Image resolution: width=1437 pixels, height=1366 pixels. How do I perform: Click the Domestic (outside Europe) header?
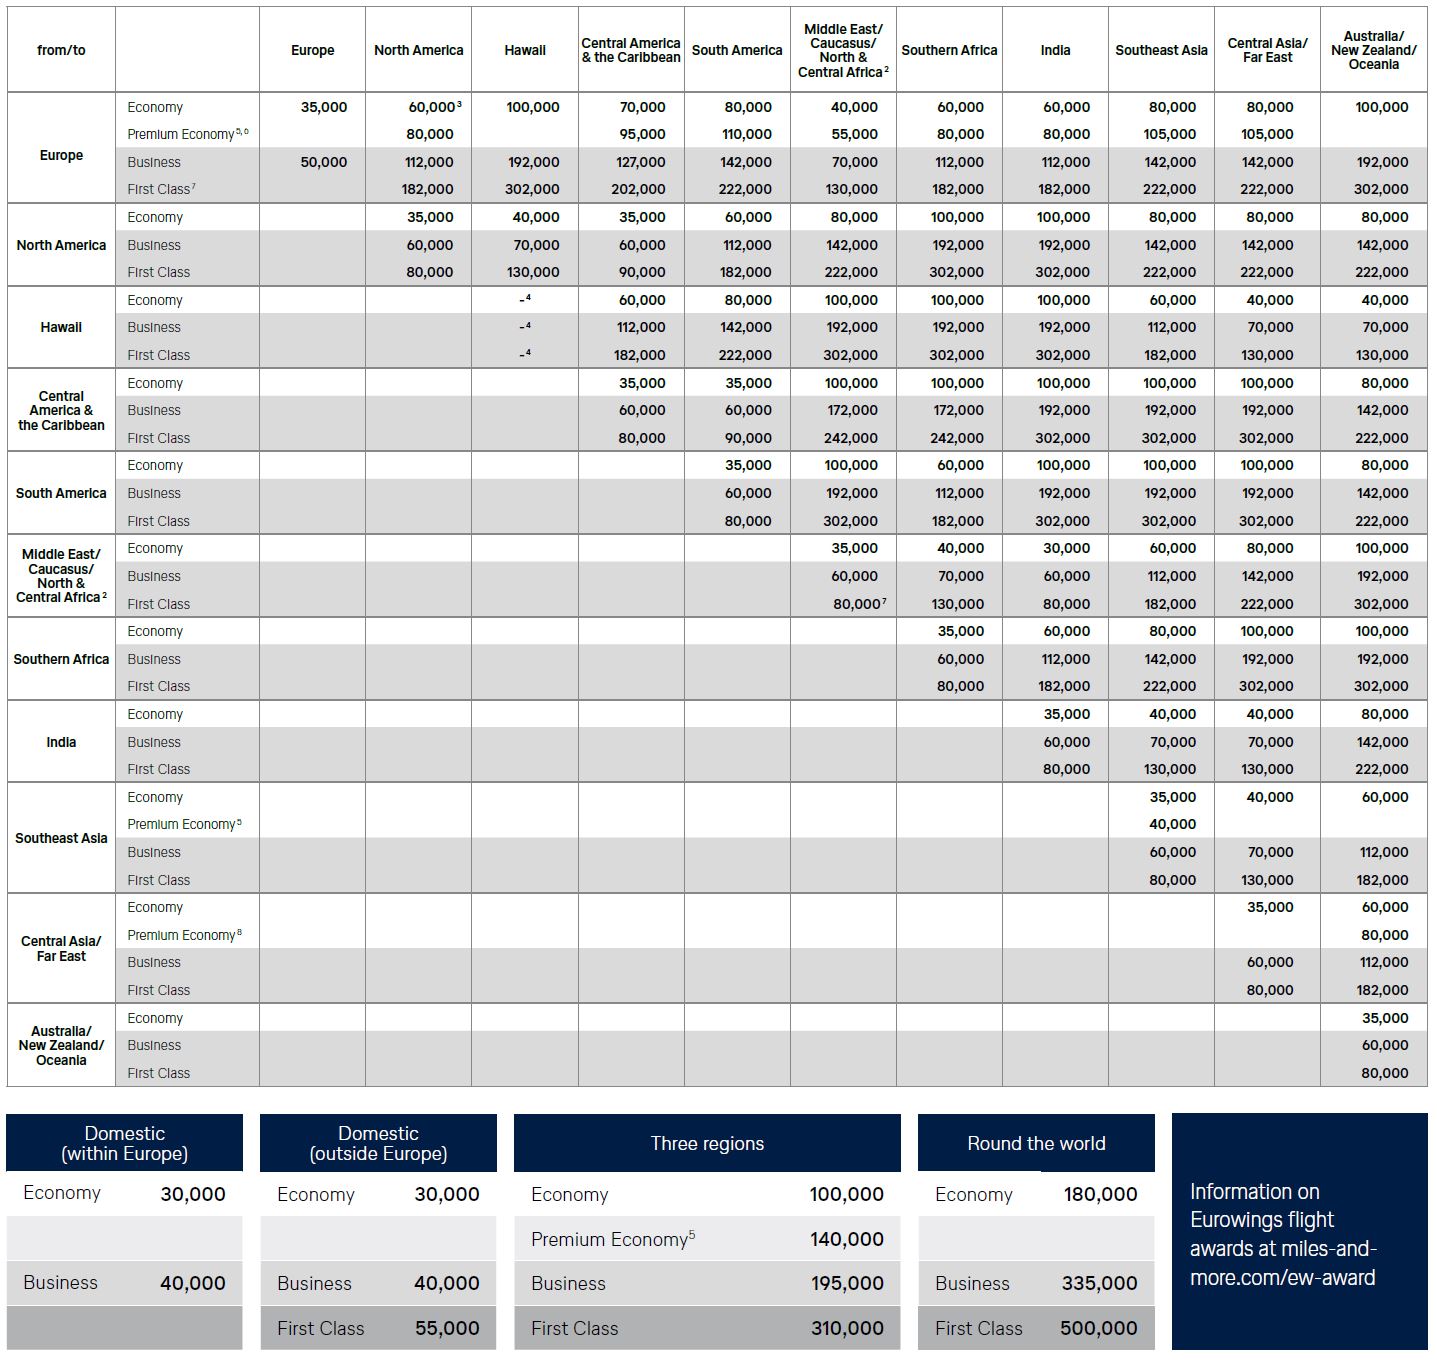tap(378, 1143)
